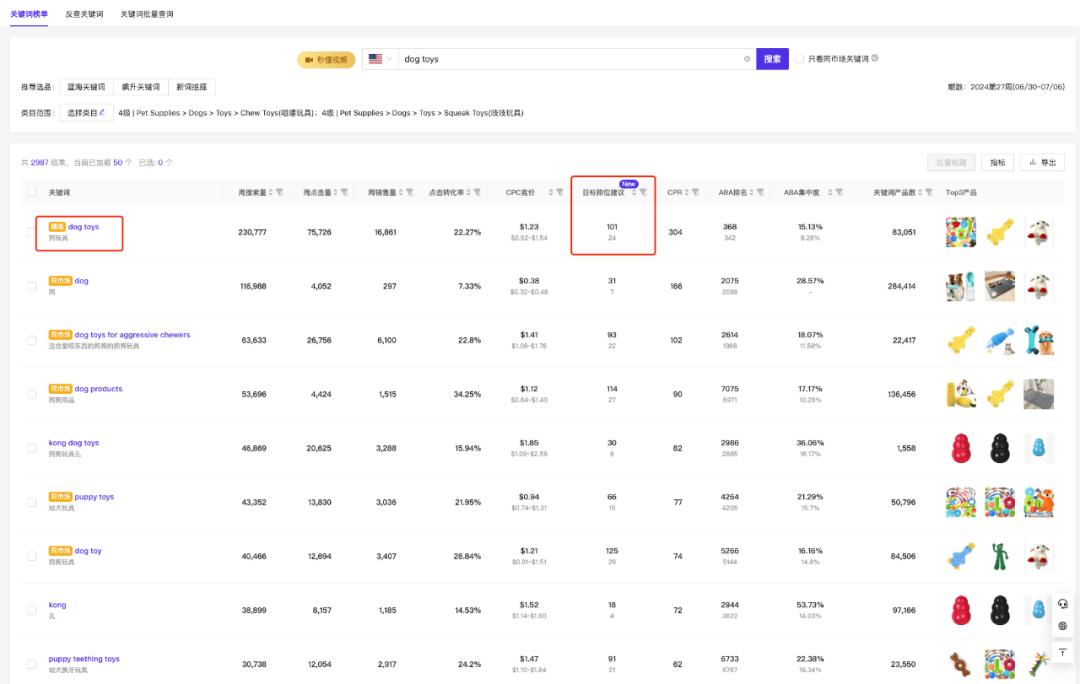Click the purple 搜索 button

click(x=772, y=59)
